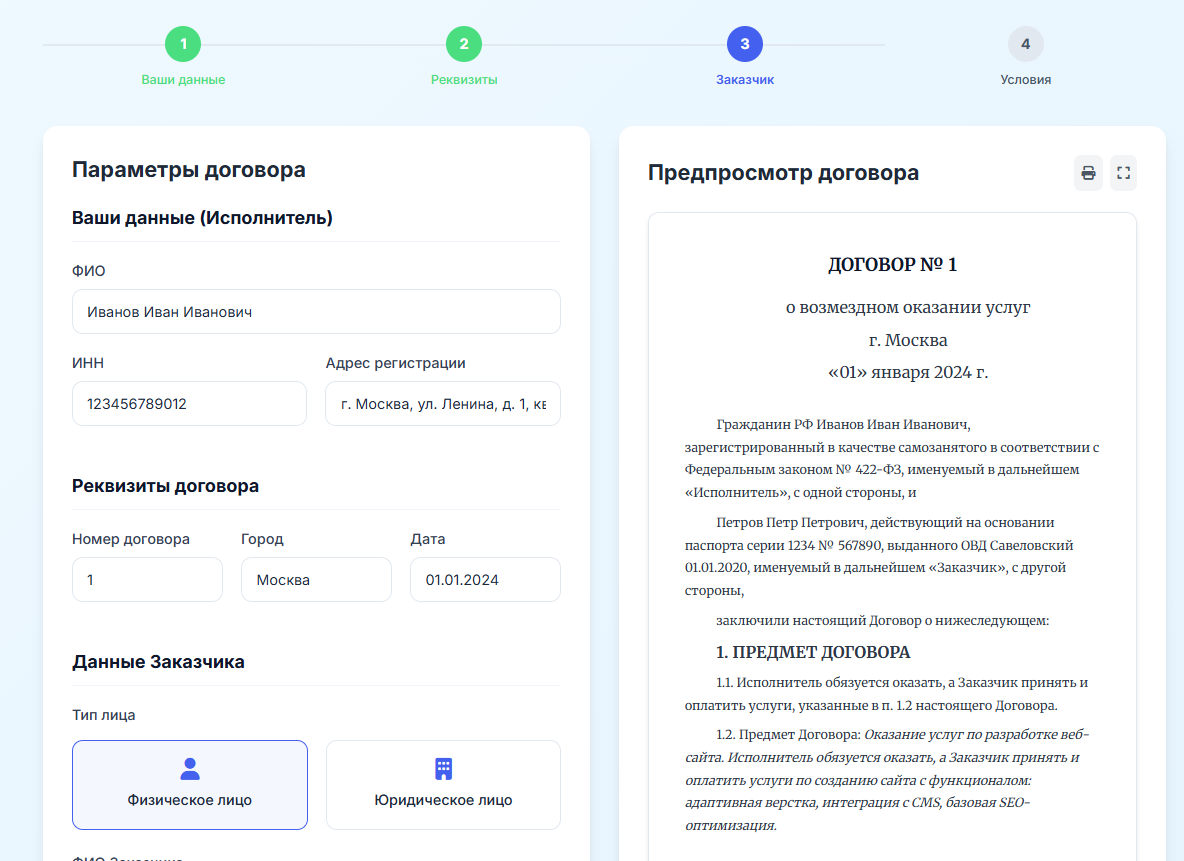The width and height of the screenshot is (1184, 861).
Task: Go to step 2 circle
Action: pyautogui.click(x=464, y=44)
